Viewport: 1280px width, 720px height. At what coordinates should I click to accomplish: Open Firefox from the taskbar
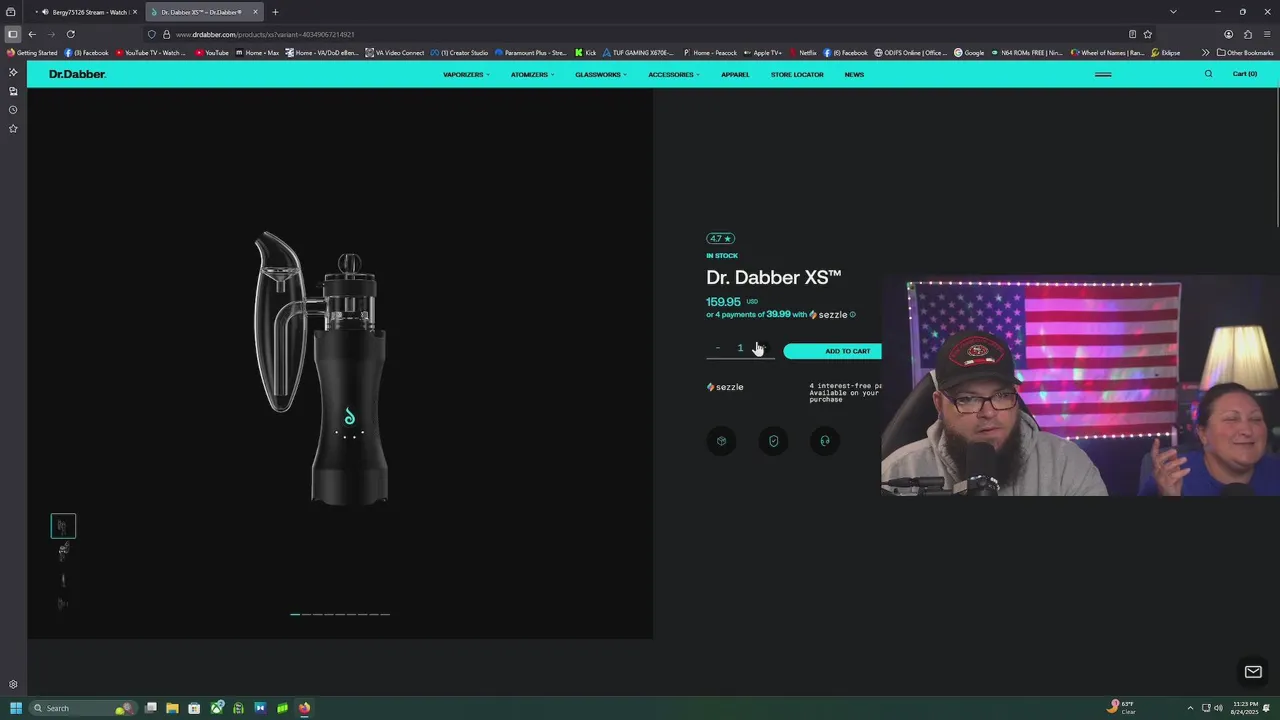304,708
